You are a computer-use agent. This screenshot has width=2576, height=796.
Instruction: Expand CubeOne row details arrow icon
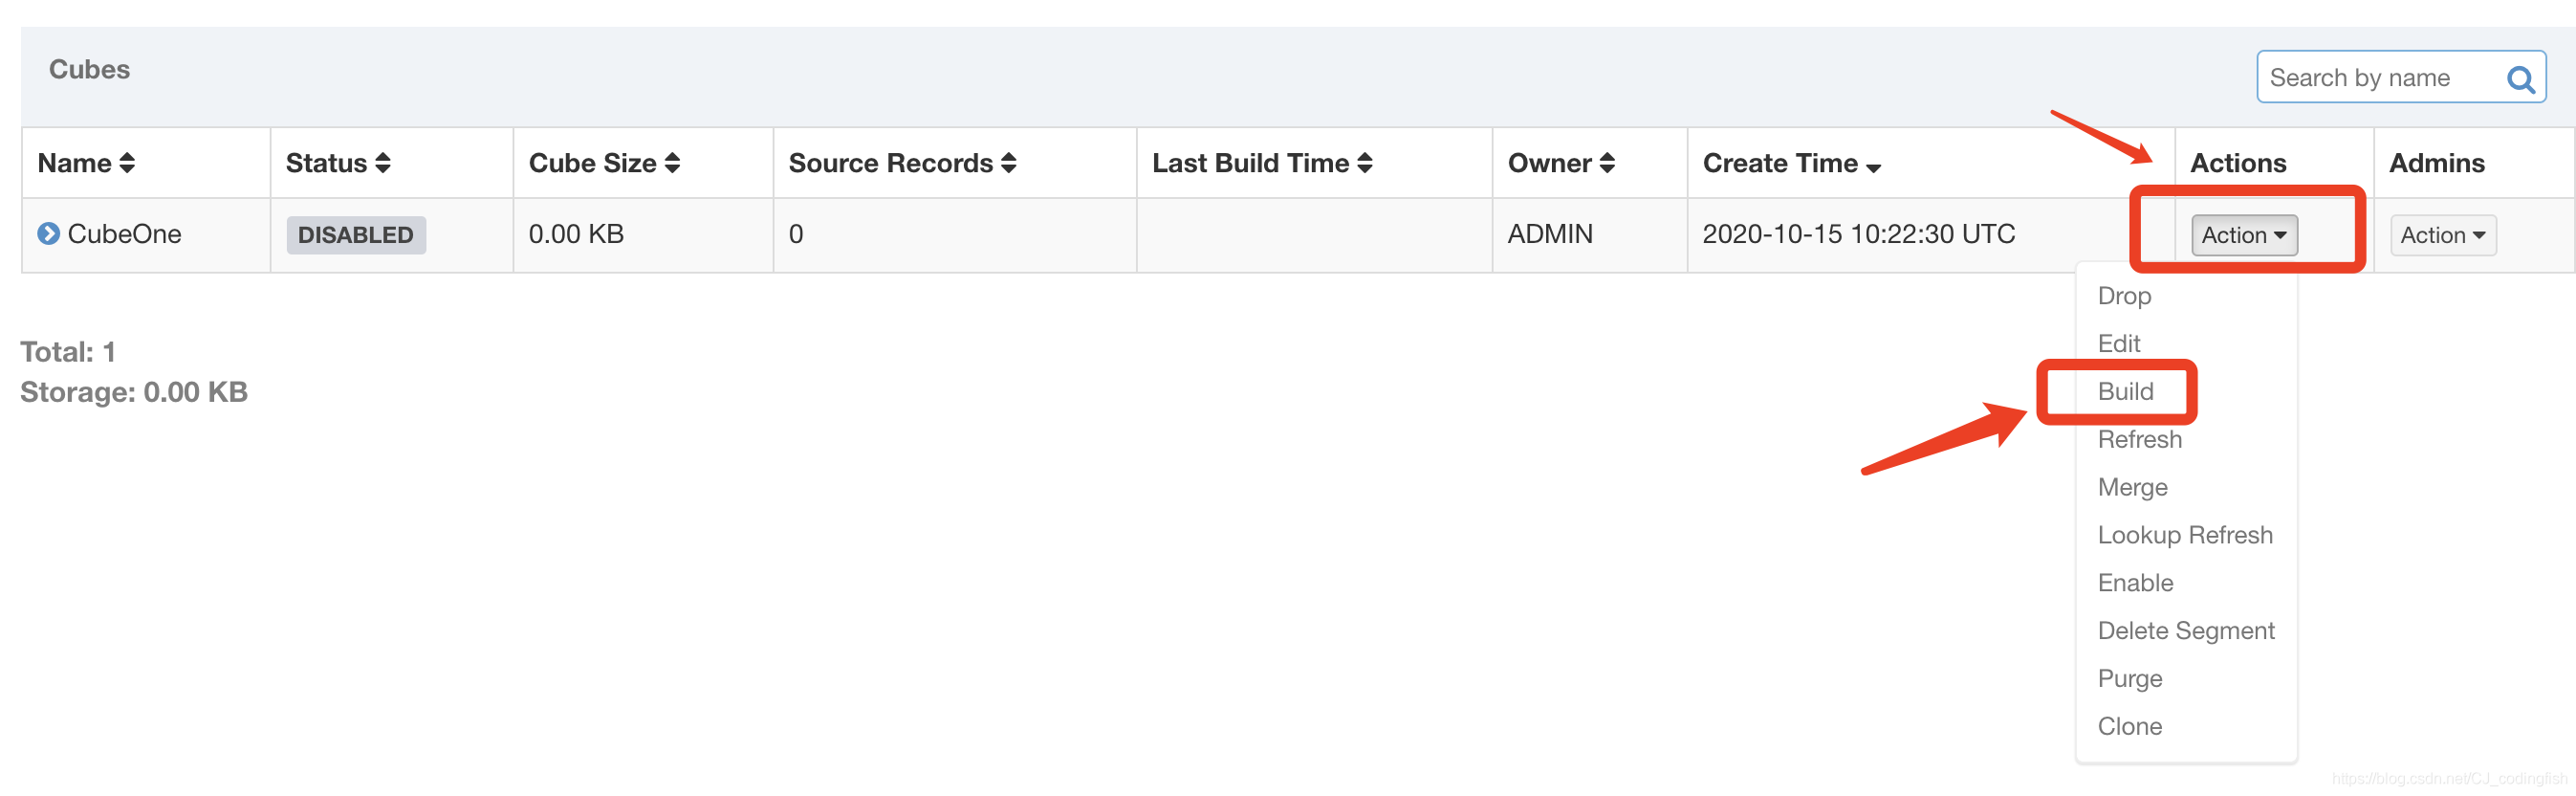48,233
